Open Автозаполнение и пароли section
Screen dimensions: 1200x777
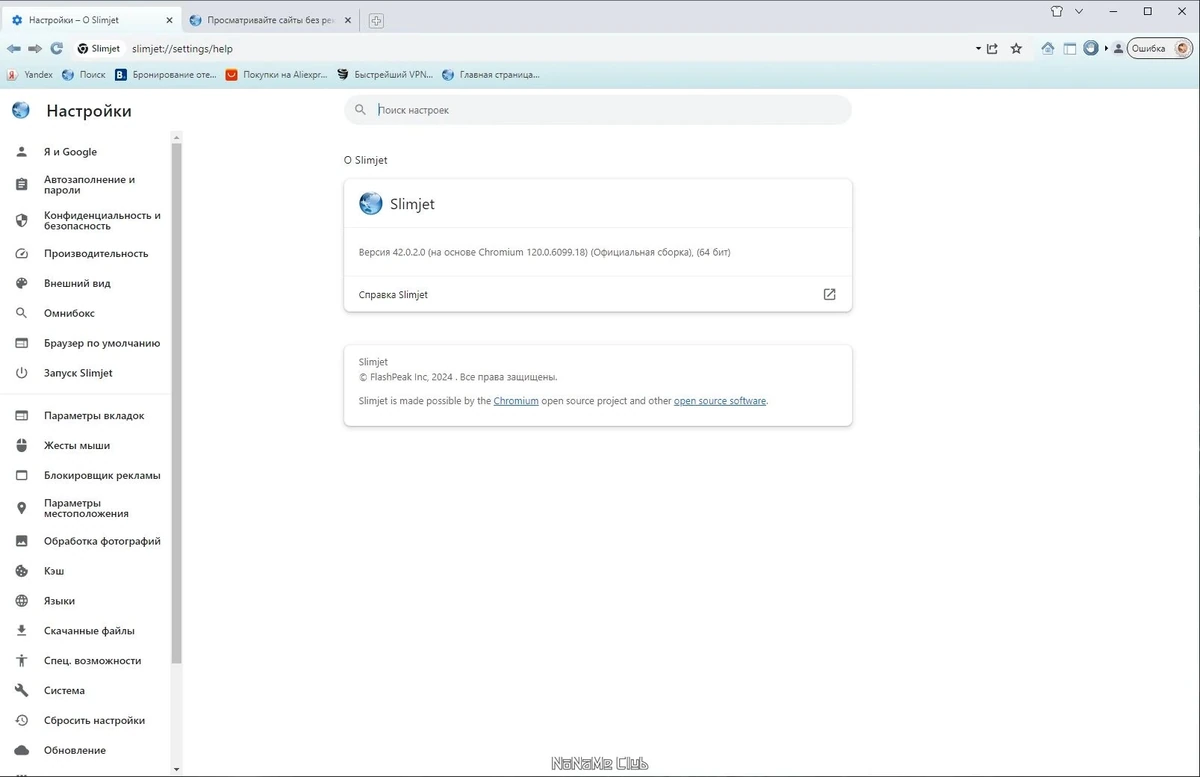(x=86, y=185)
